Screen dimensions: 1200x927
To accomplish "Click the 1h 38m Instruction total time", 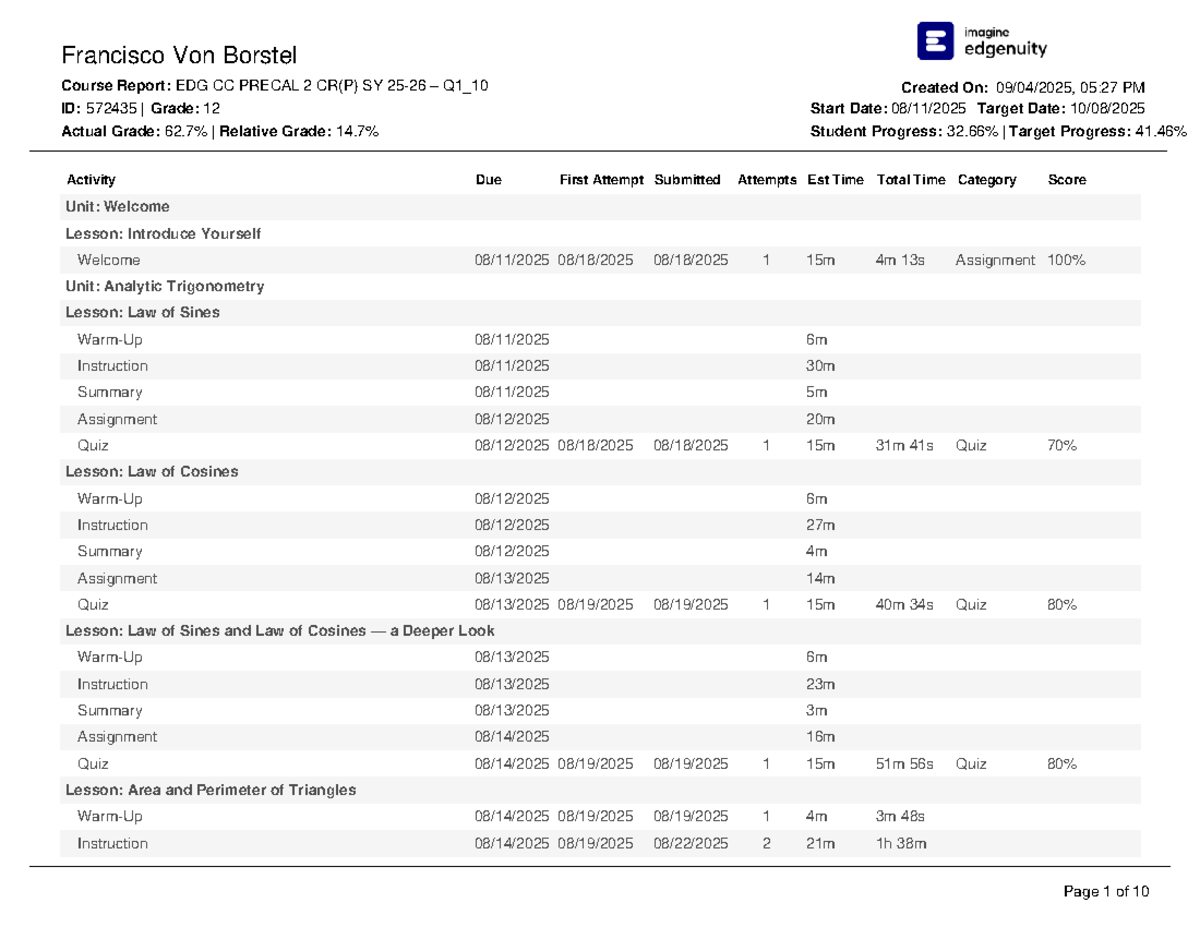I will tap(901, 844).
